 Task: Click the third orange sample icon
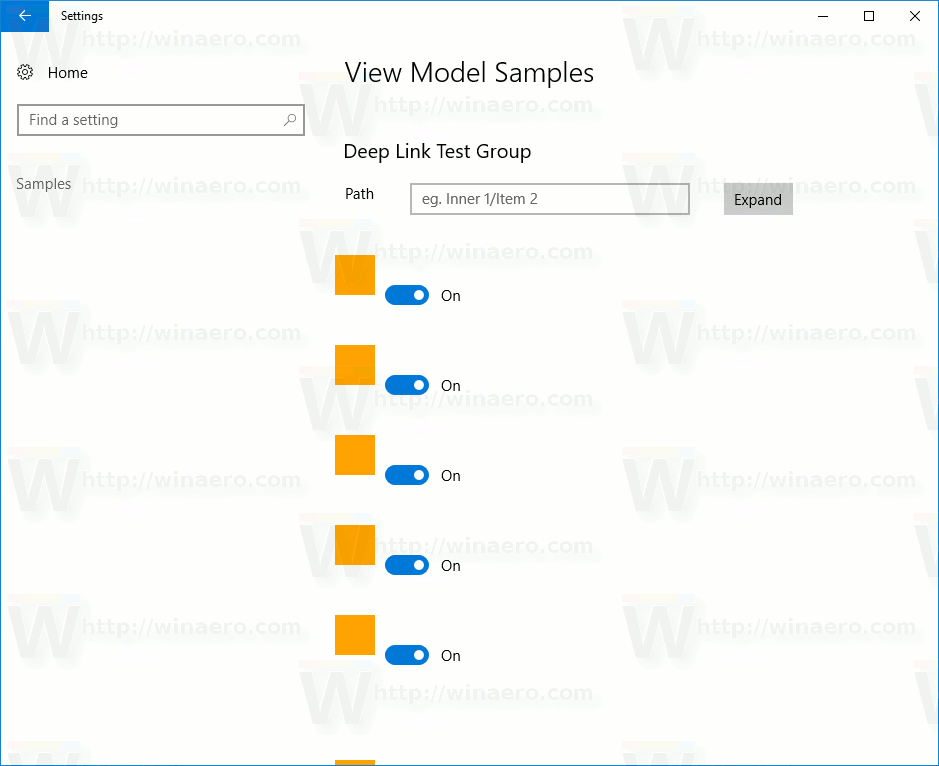click(355, 455)
